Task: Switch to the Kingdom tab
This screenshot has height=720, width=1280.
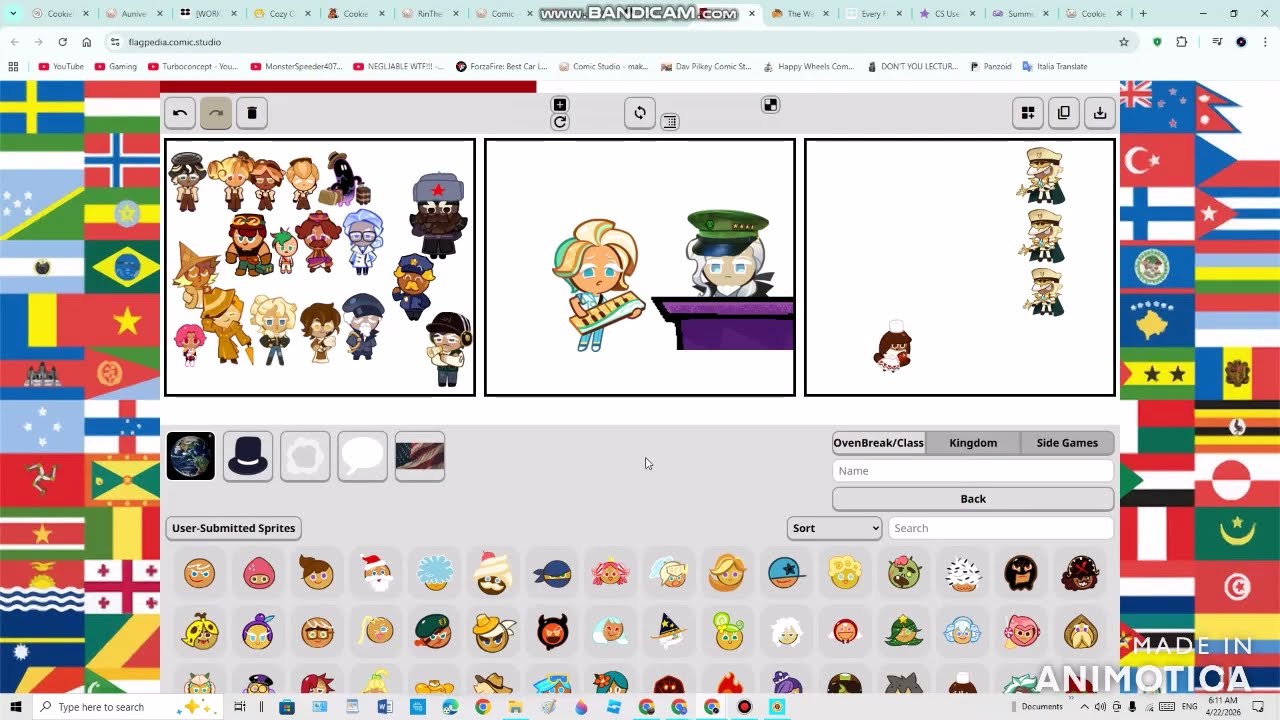Action: pyautogui.click(x=973, y=443)
